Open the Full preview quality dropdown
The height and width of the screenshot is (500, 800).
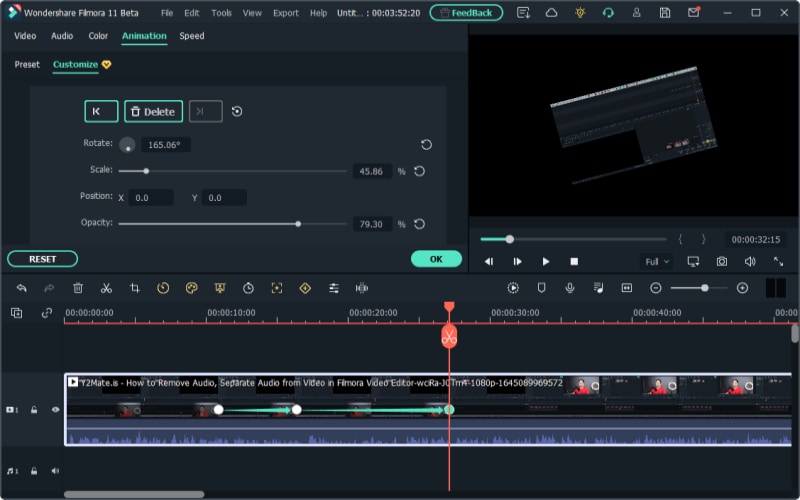coord(656,262)
